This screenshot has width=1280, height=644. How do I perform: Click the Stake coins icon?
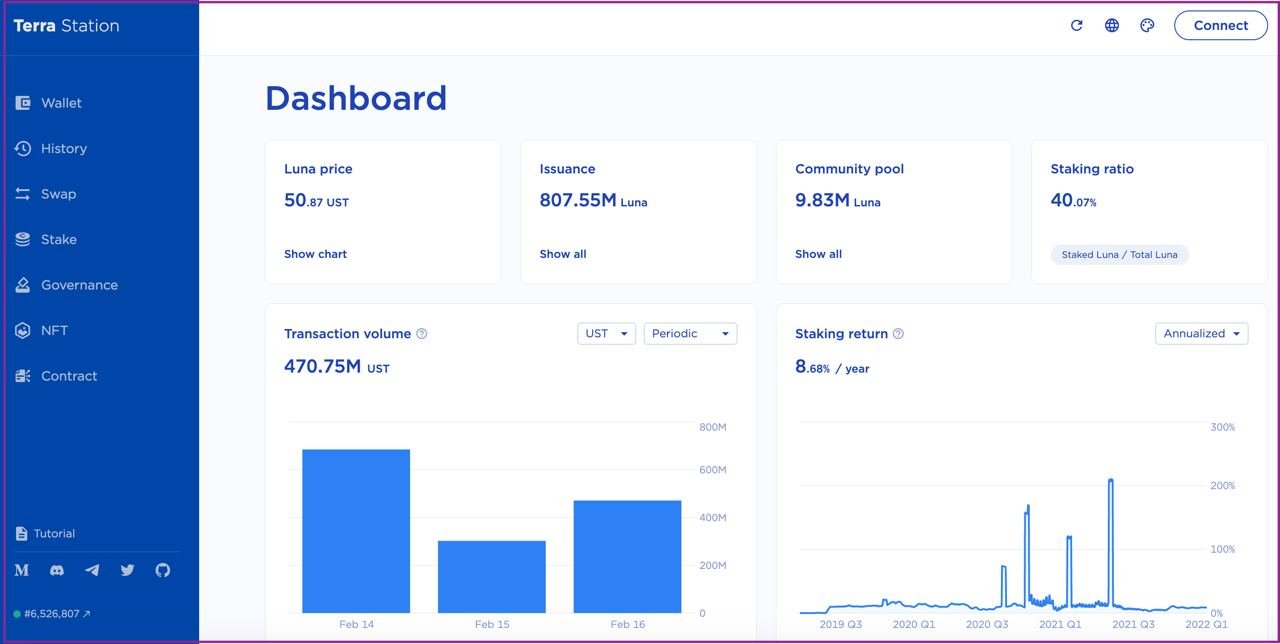23,239
